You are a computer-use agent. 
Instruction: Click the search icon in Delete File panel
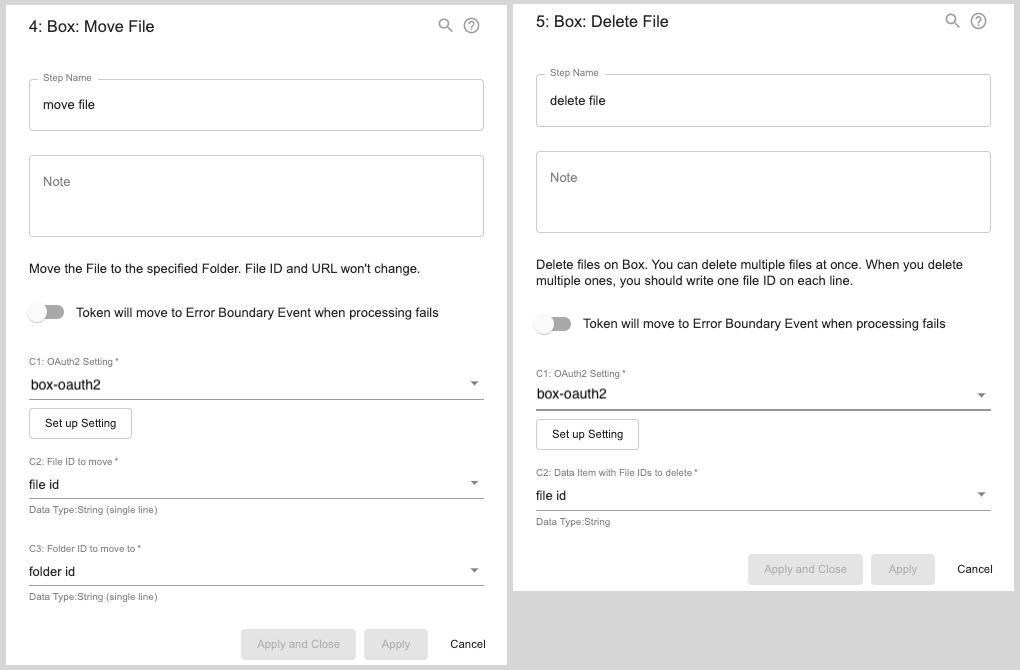[953, 21]
